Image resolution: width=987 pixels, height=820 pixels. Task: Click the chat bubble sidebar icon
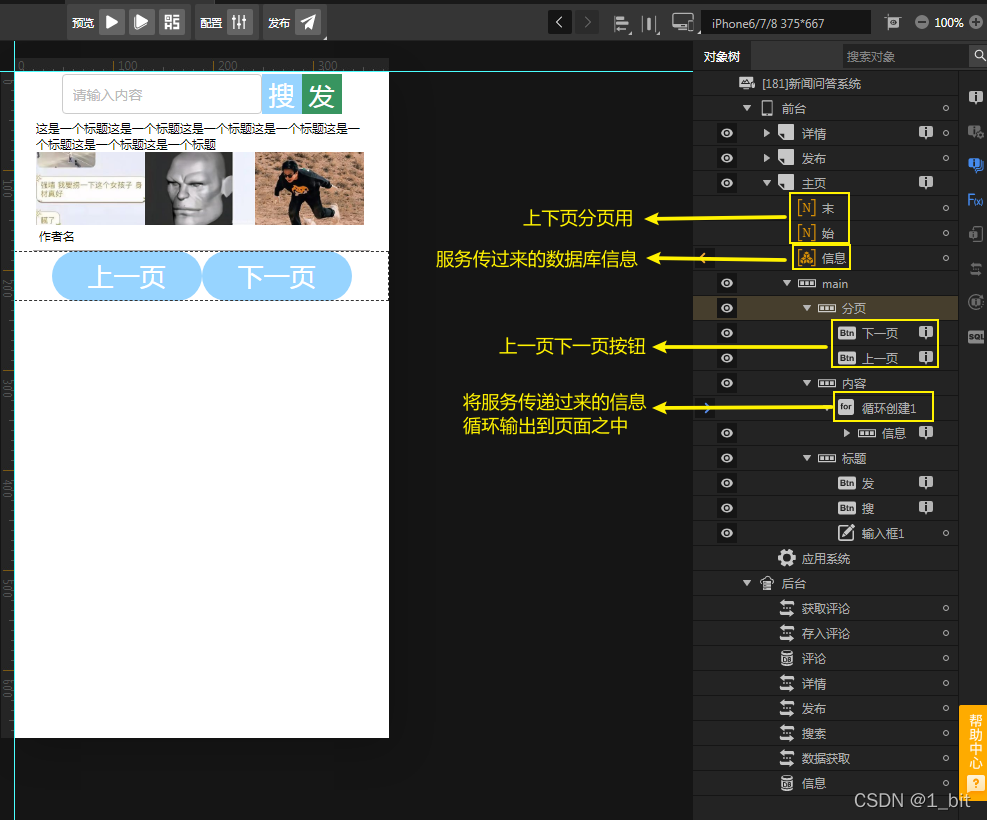[x=976, y=165]
